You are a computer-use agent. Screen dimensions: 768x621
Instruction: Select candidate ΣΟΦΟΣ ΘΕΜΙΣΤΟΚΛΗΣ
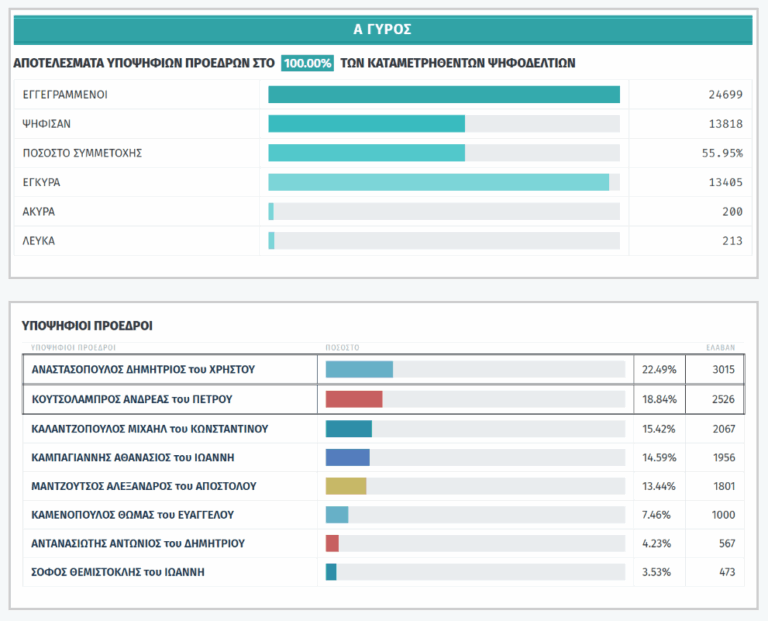click(x=118, y=572)
